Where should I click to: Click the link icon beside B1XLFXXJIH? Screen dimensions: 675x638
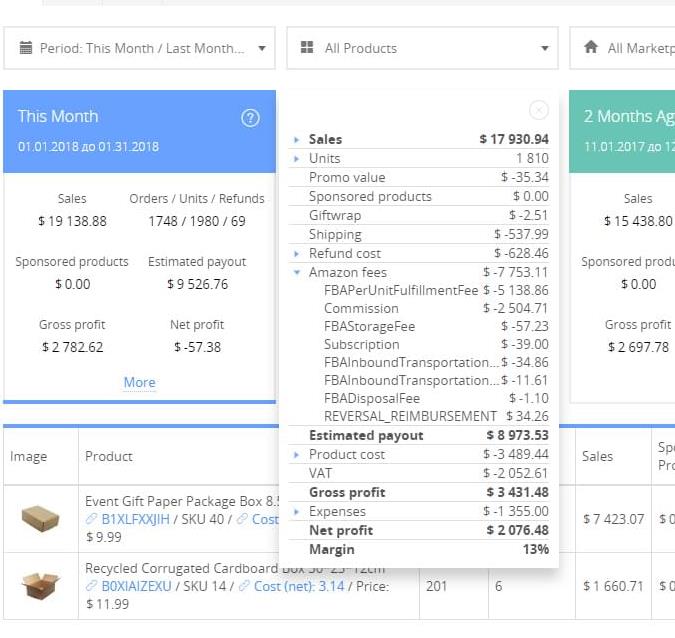point(92,519)
